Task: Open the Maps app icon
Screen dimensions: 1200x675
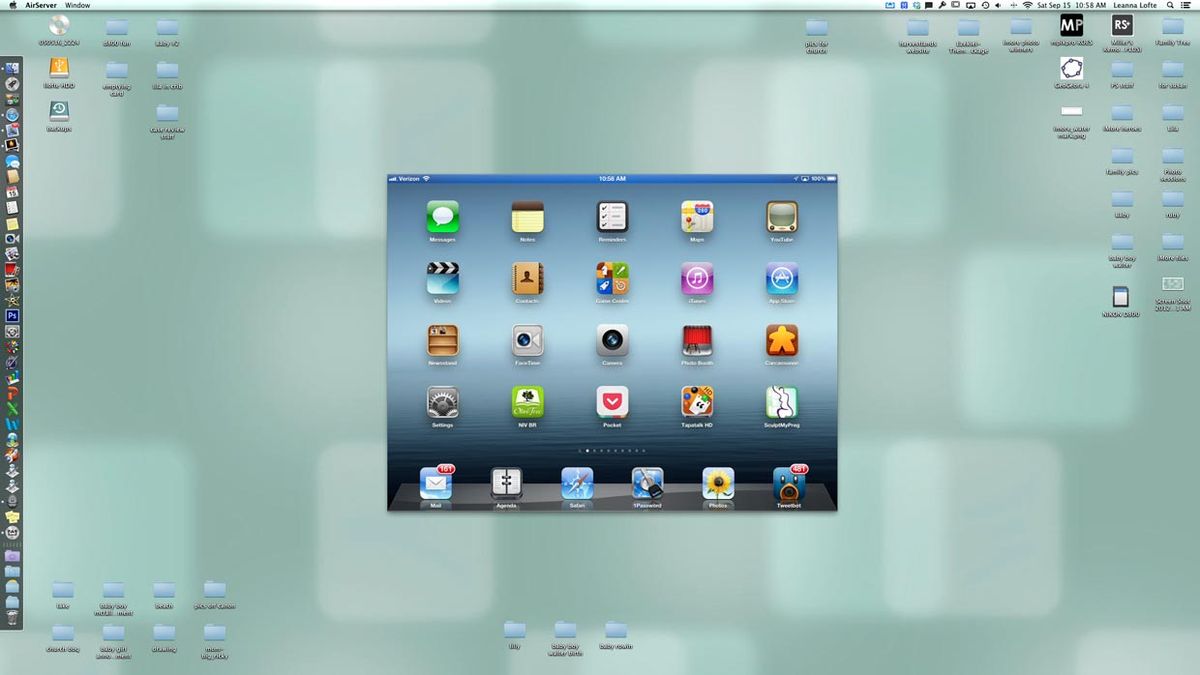Action: click(697, 217)
